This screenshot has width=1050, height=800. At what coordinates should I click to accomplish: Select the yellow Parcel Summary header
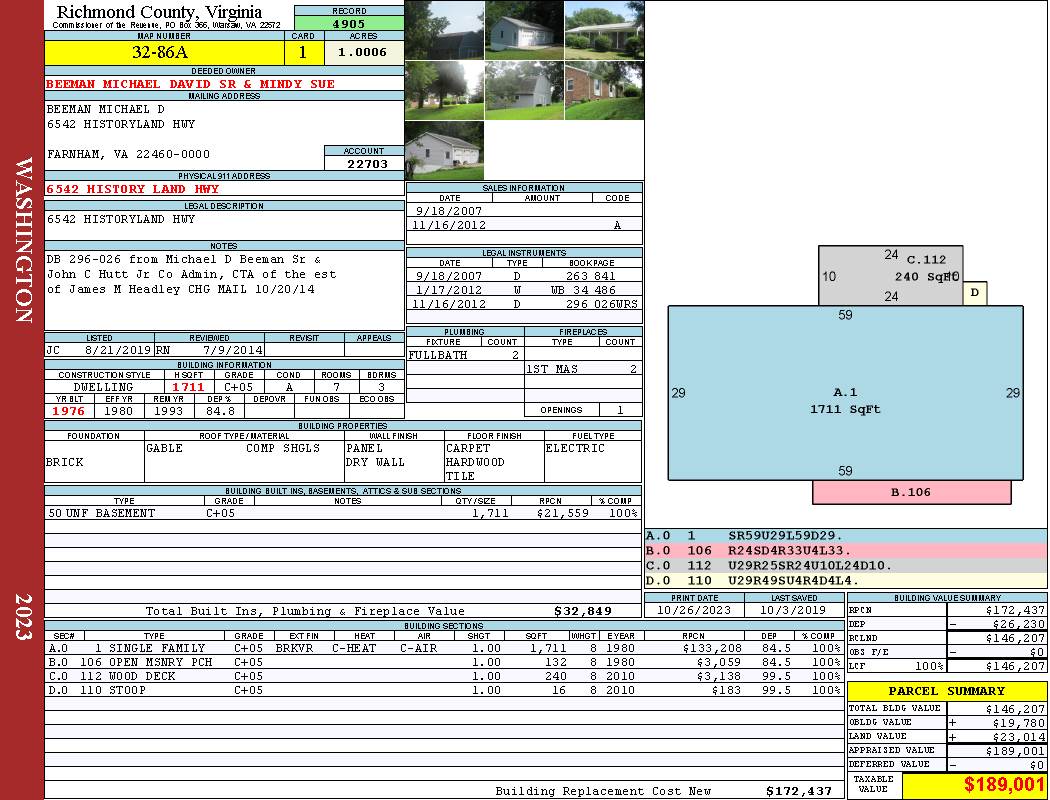pos(946,691)
